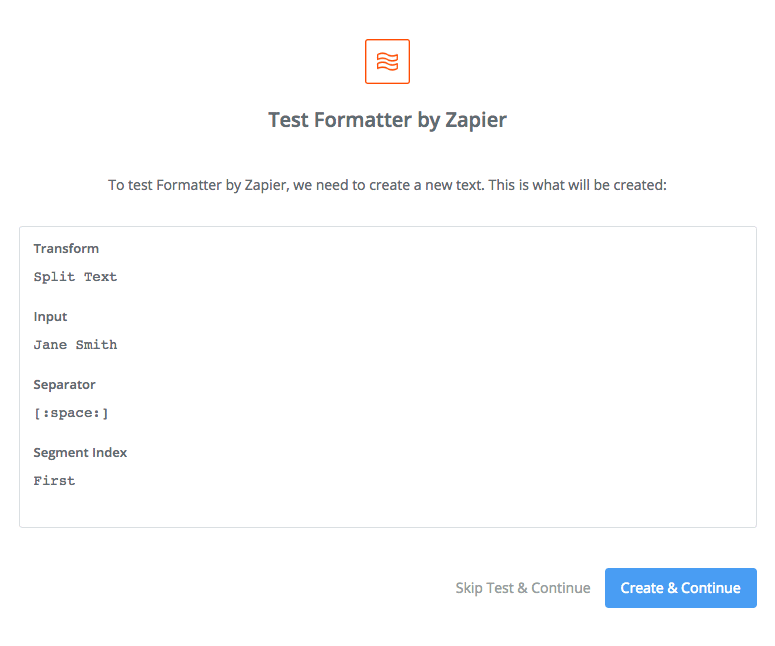Click the Split Text value
This screenshot has width=775, height=646.
(x=75, y=277)
